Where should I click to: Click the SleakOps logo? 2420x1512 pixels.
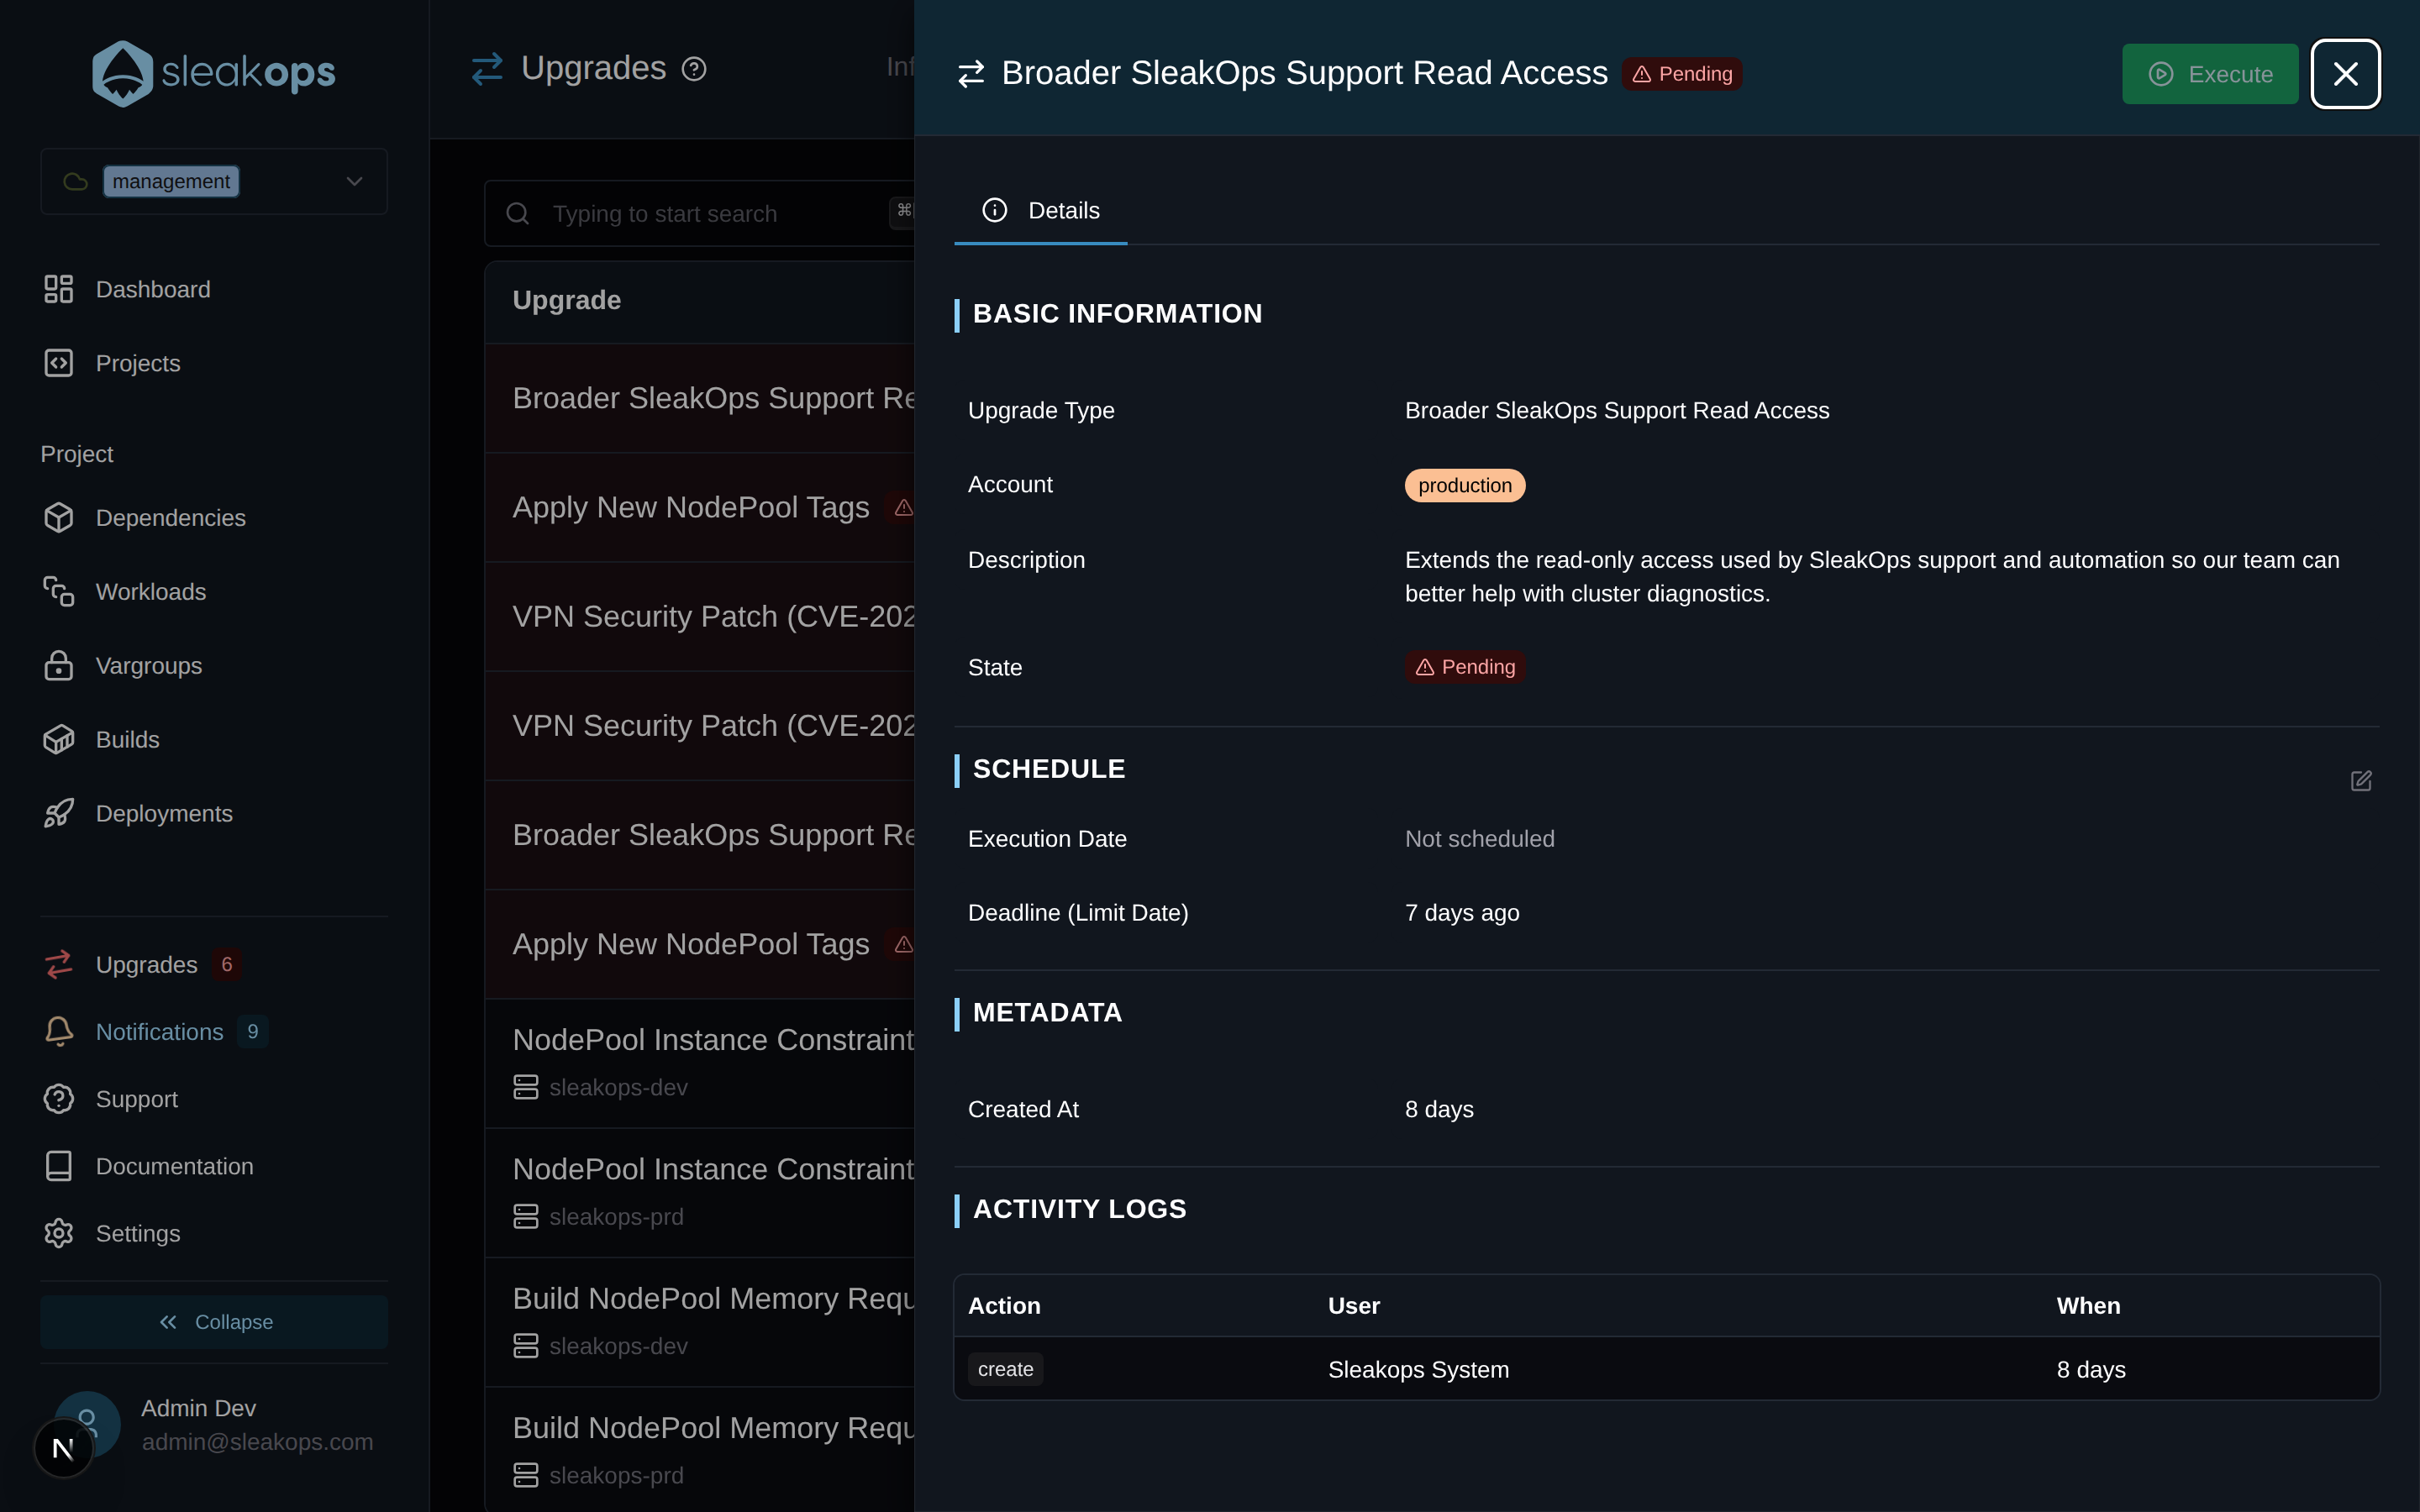click(214, 73)
